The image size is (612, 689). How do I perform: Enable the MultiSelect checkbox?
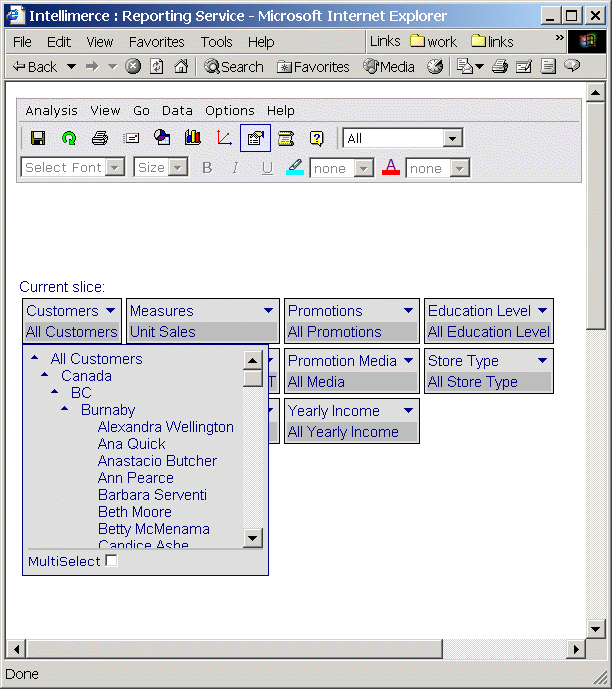112,561
